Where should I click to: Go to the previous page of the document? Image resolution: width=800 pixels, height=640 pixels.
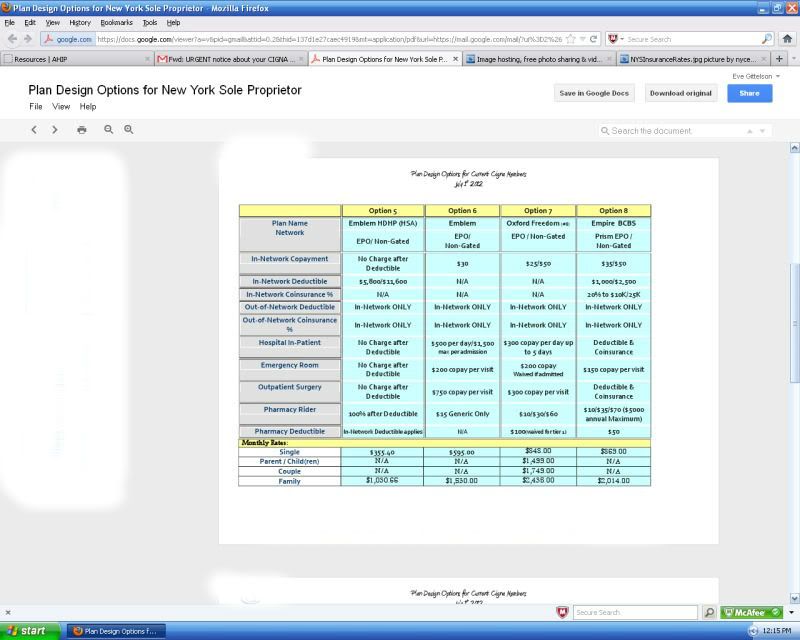34,130
